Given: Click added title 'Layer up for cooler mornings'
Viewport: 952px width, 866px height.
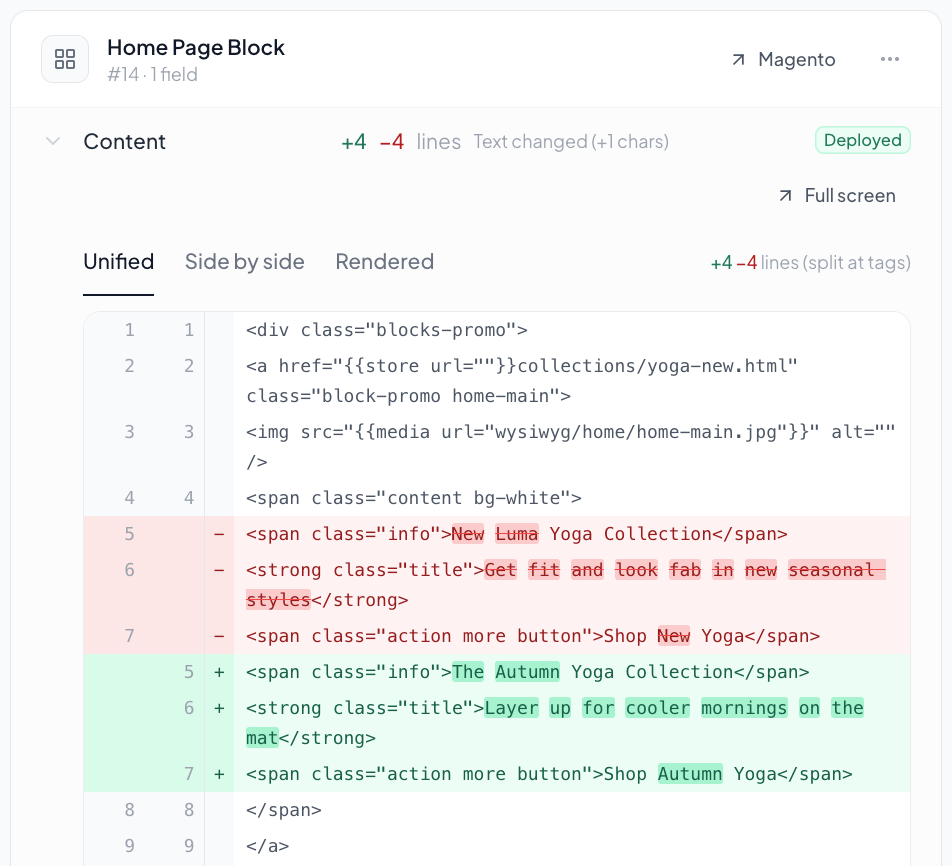Looking at the screenshot, I should pyautogui.click(x=497, y=723).
